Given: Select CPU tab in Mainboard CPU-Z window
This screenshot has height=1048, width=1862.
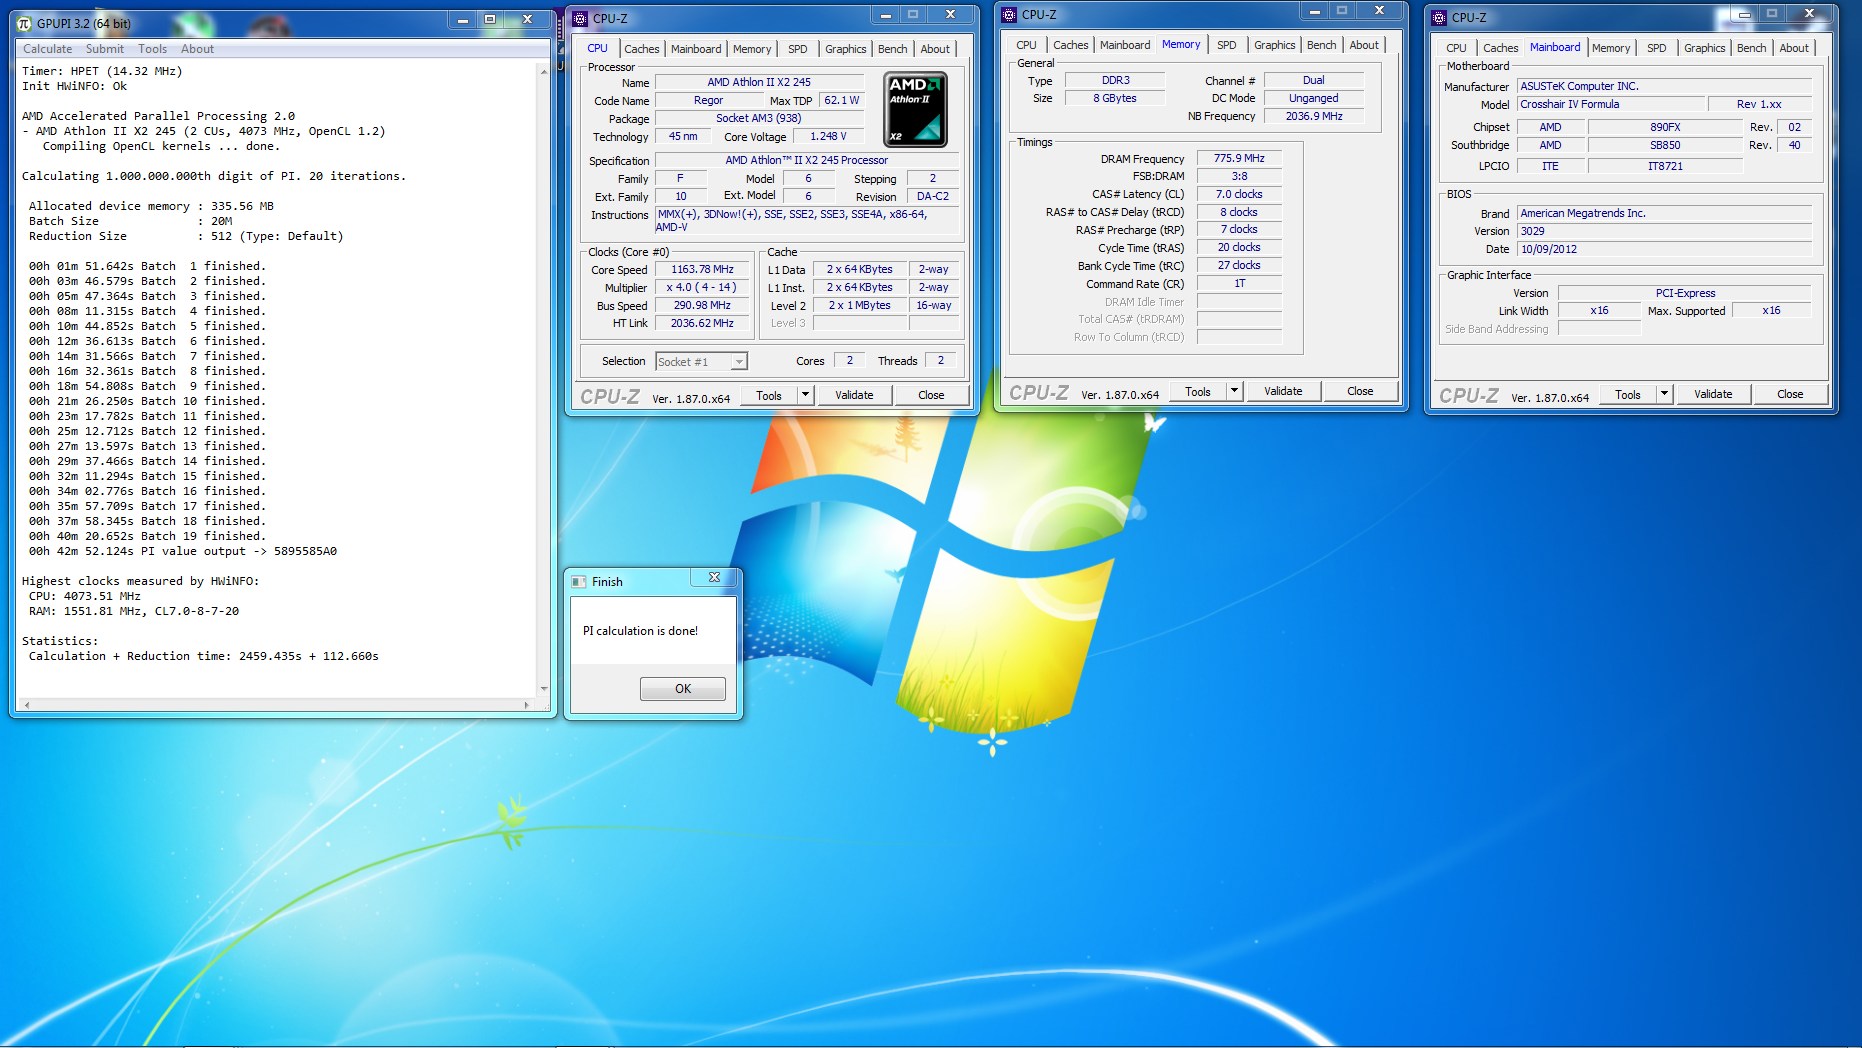Looking at the screenshot, I should [x=1457, y=48].
